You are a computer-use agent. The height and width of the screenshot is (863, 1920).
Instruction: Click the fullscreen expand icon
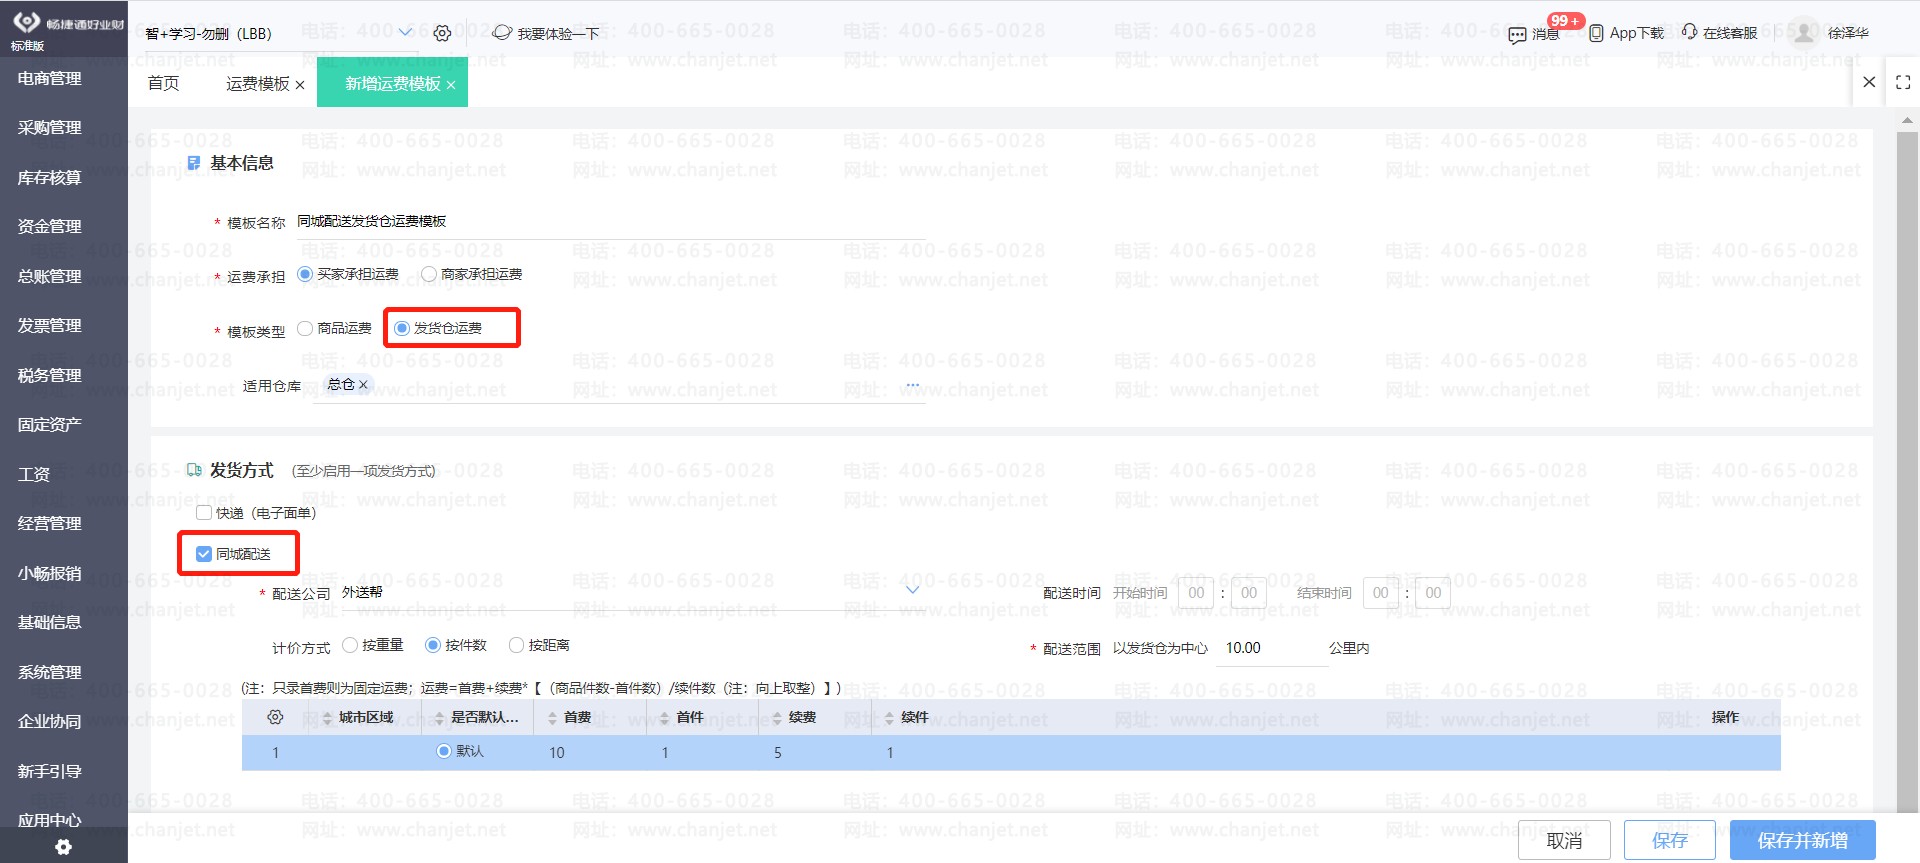point(1903,83)
